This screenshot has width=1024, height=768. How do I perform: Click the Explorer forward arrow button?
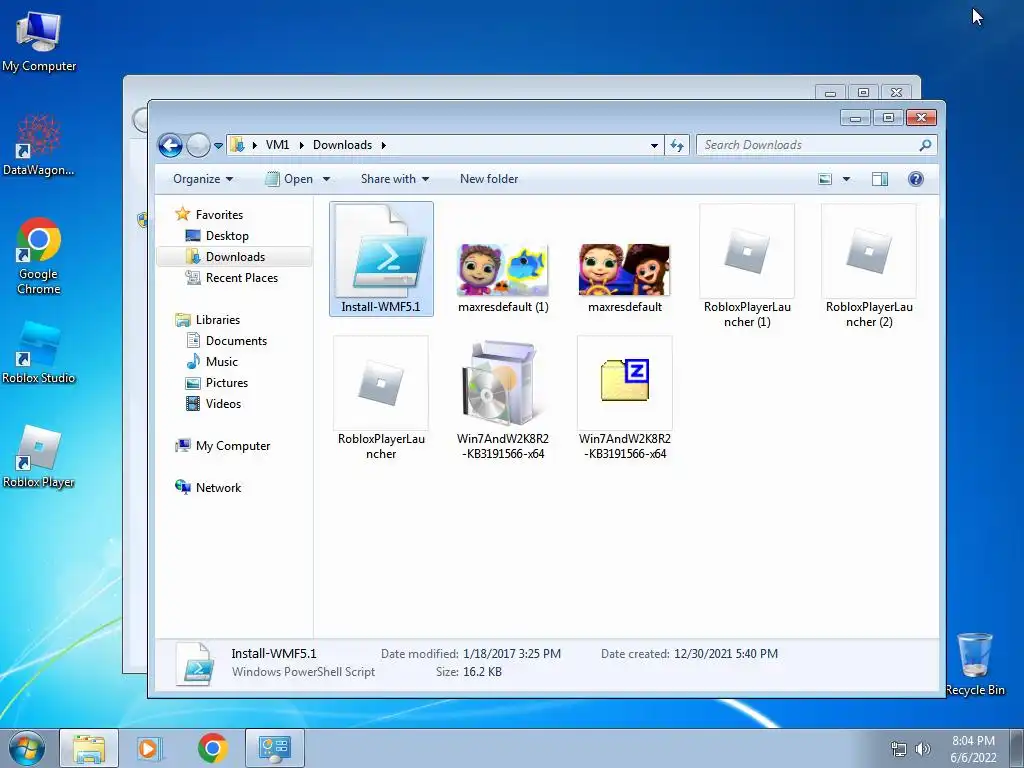point(198,145)
